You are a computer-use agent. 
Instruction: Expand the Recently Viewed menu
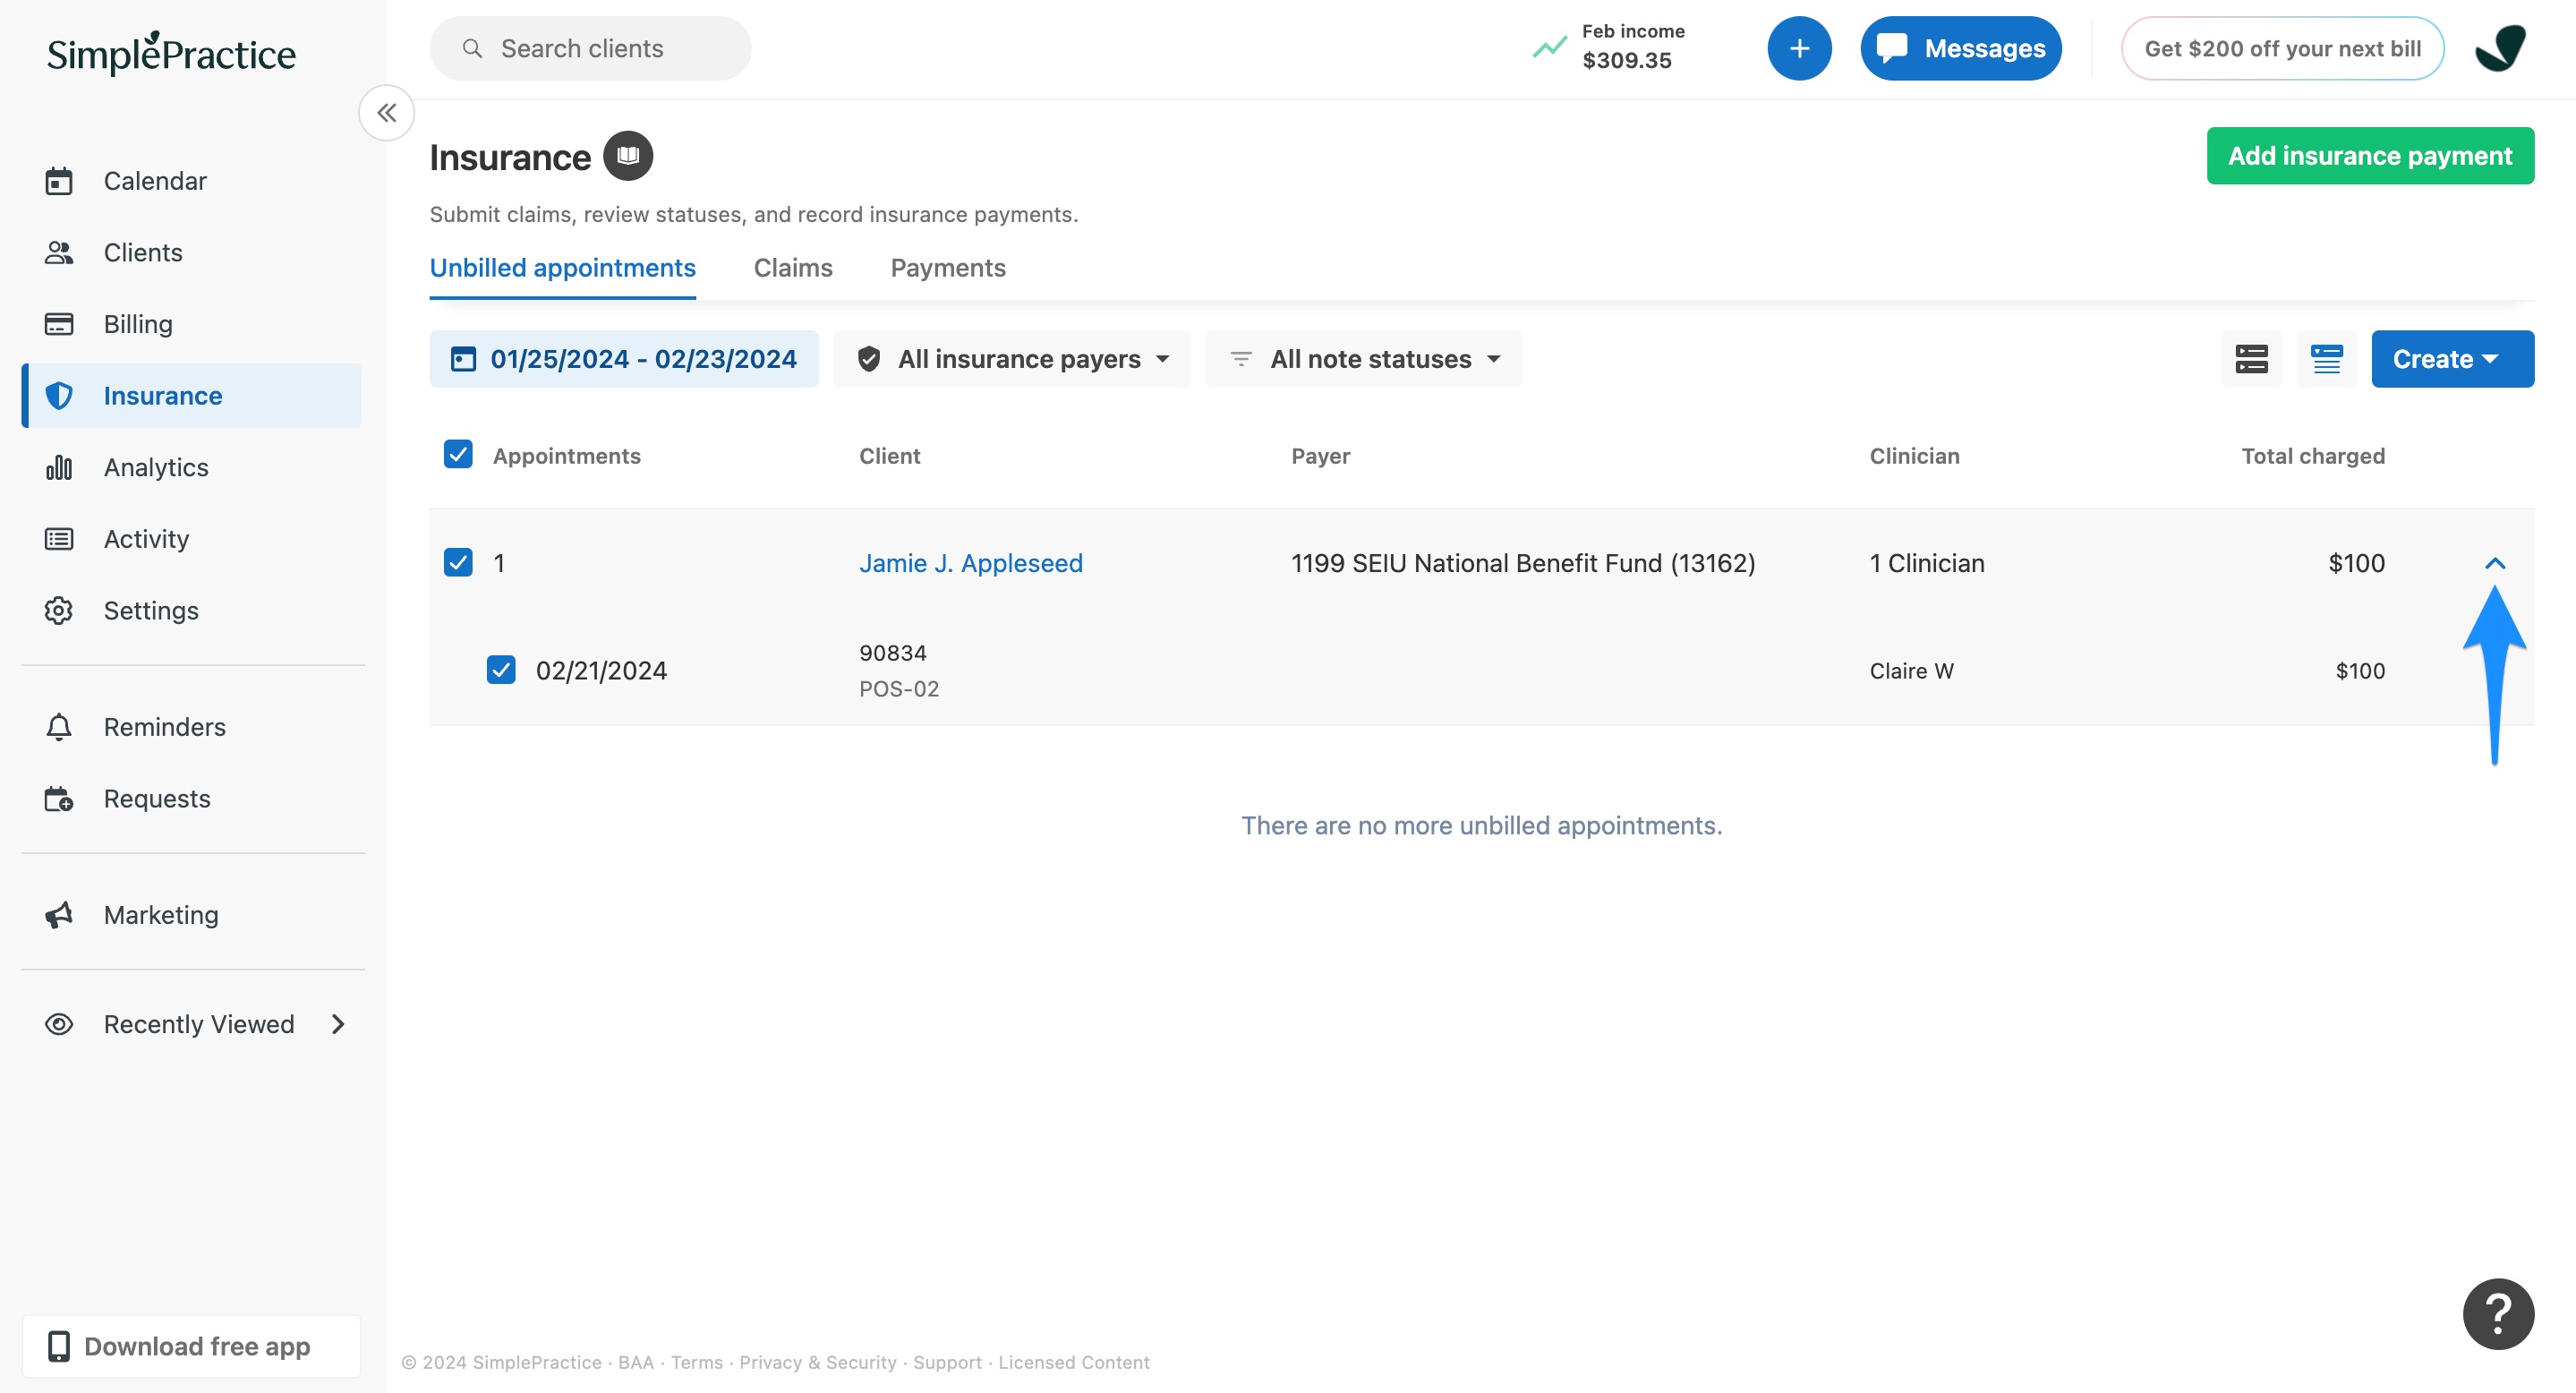pos(191,1024)
